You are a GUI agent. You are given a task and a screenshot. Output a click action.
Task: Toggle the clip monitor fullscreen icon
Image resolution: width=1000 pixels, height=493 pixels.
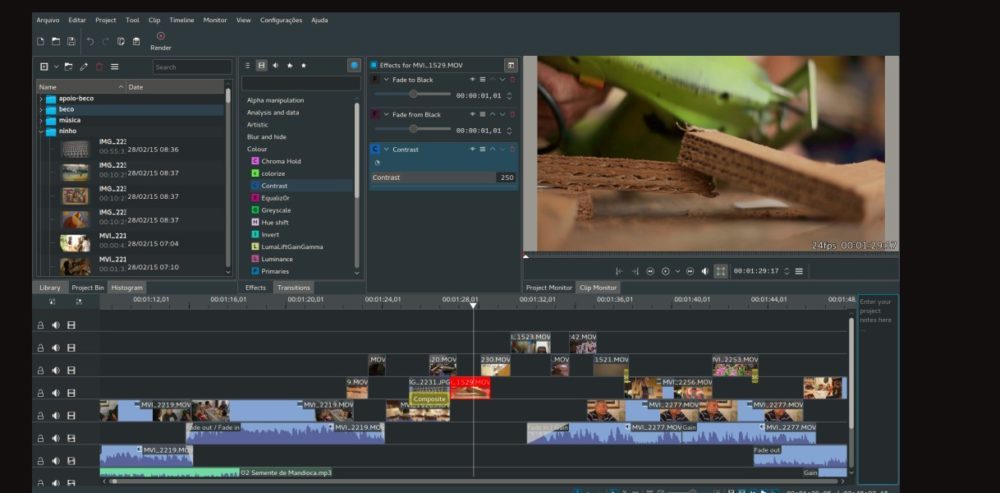click(720, 271)
